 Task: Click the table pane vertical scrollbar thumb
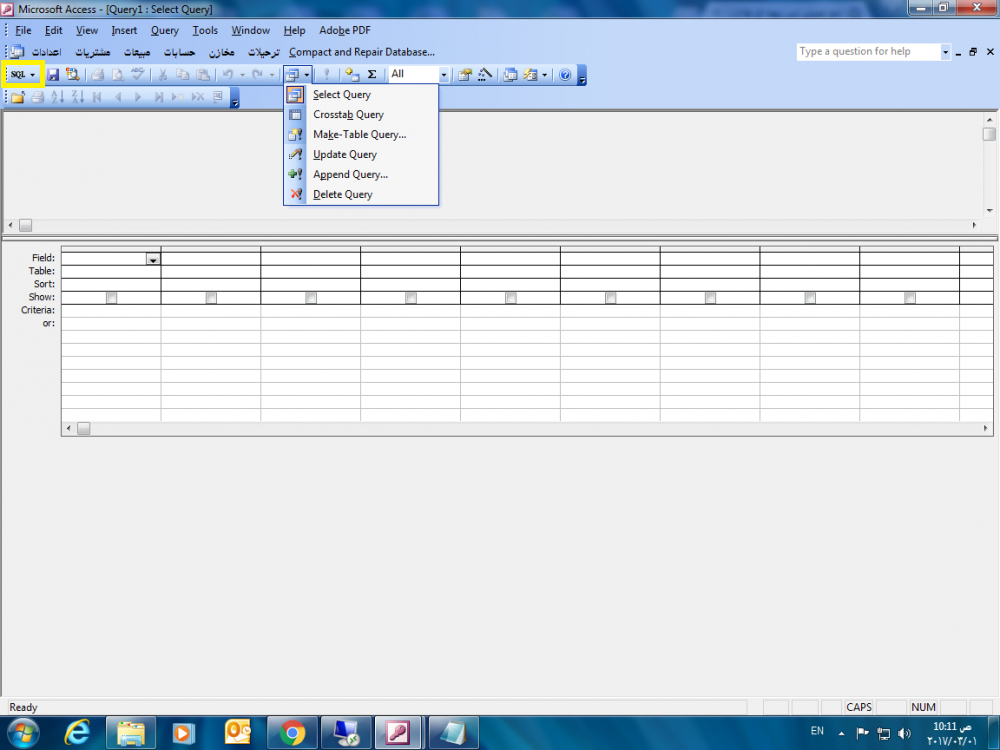click(989, 134)
